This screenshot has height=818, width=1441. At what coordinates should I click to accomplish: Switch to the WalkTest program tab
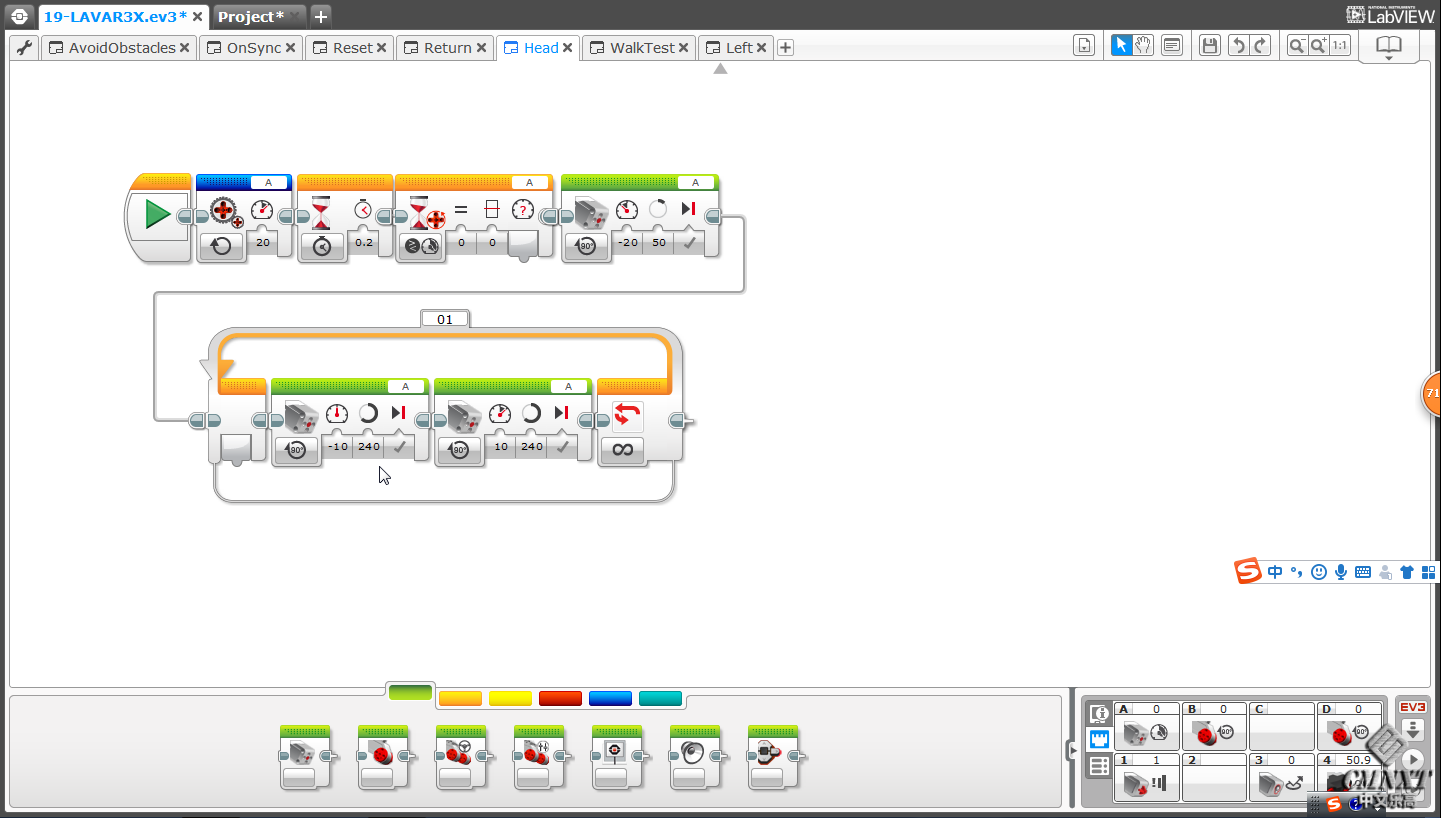coord(641,48)
